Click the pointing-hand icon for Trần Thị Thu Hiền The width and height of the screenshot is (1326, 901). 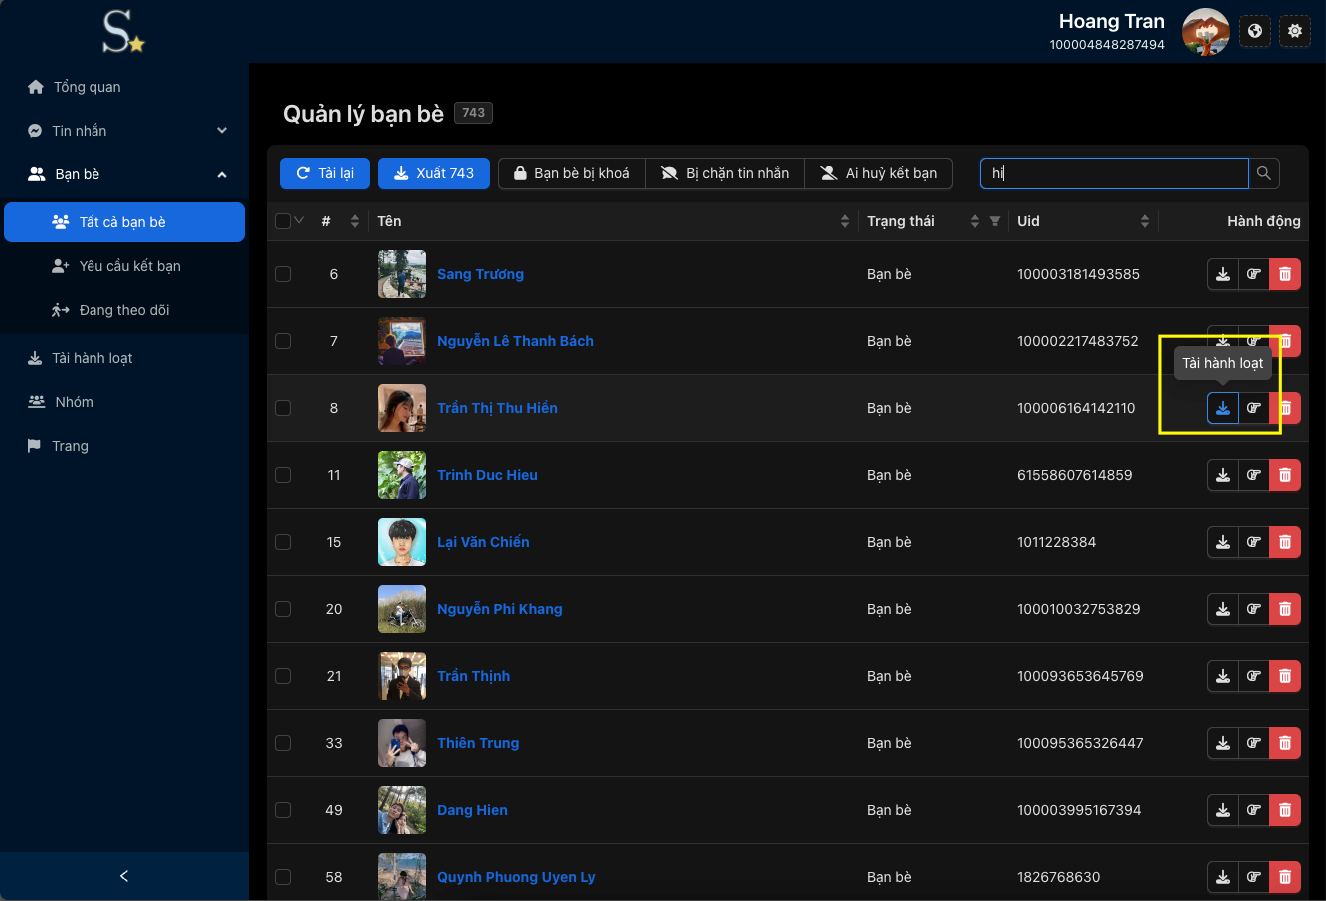pos(1254,408)
